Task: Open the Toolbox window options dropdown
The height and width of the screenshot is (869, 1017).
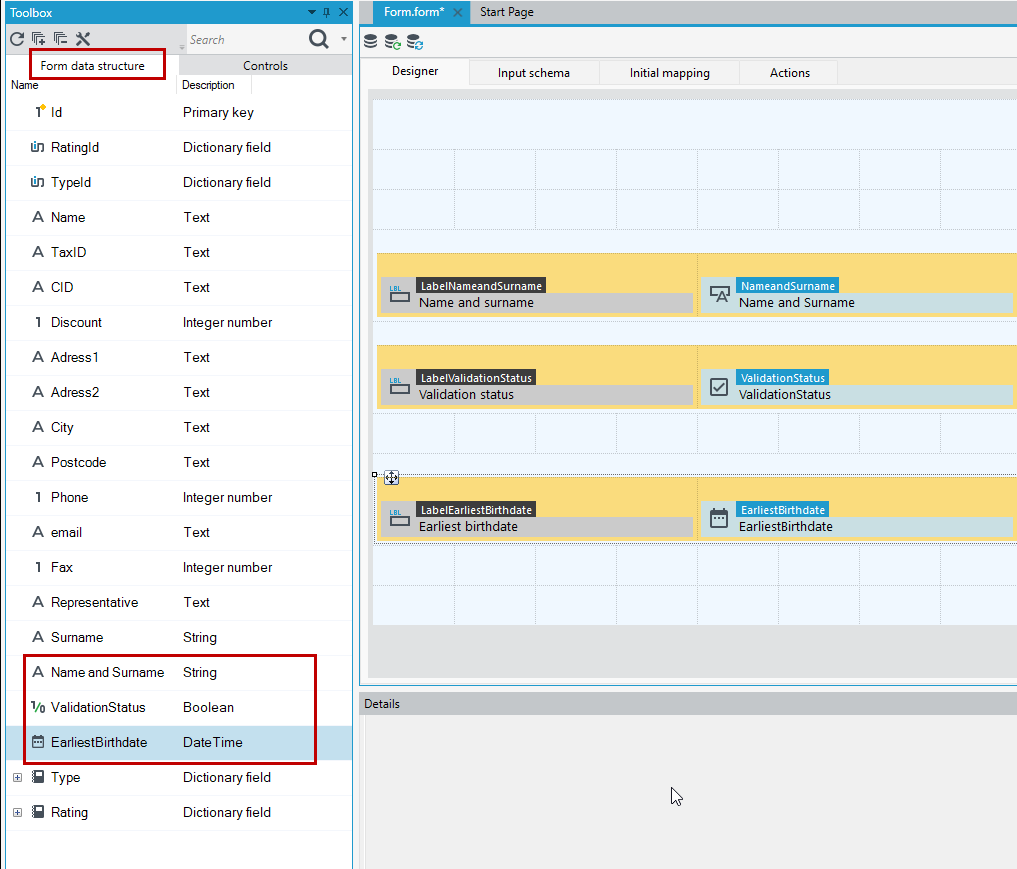Action: [x=311, y=12]
